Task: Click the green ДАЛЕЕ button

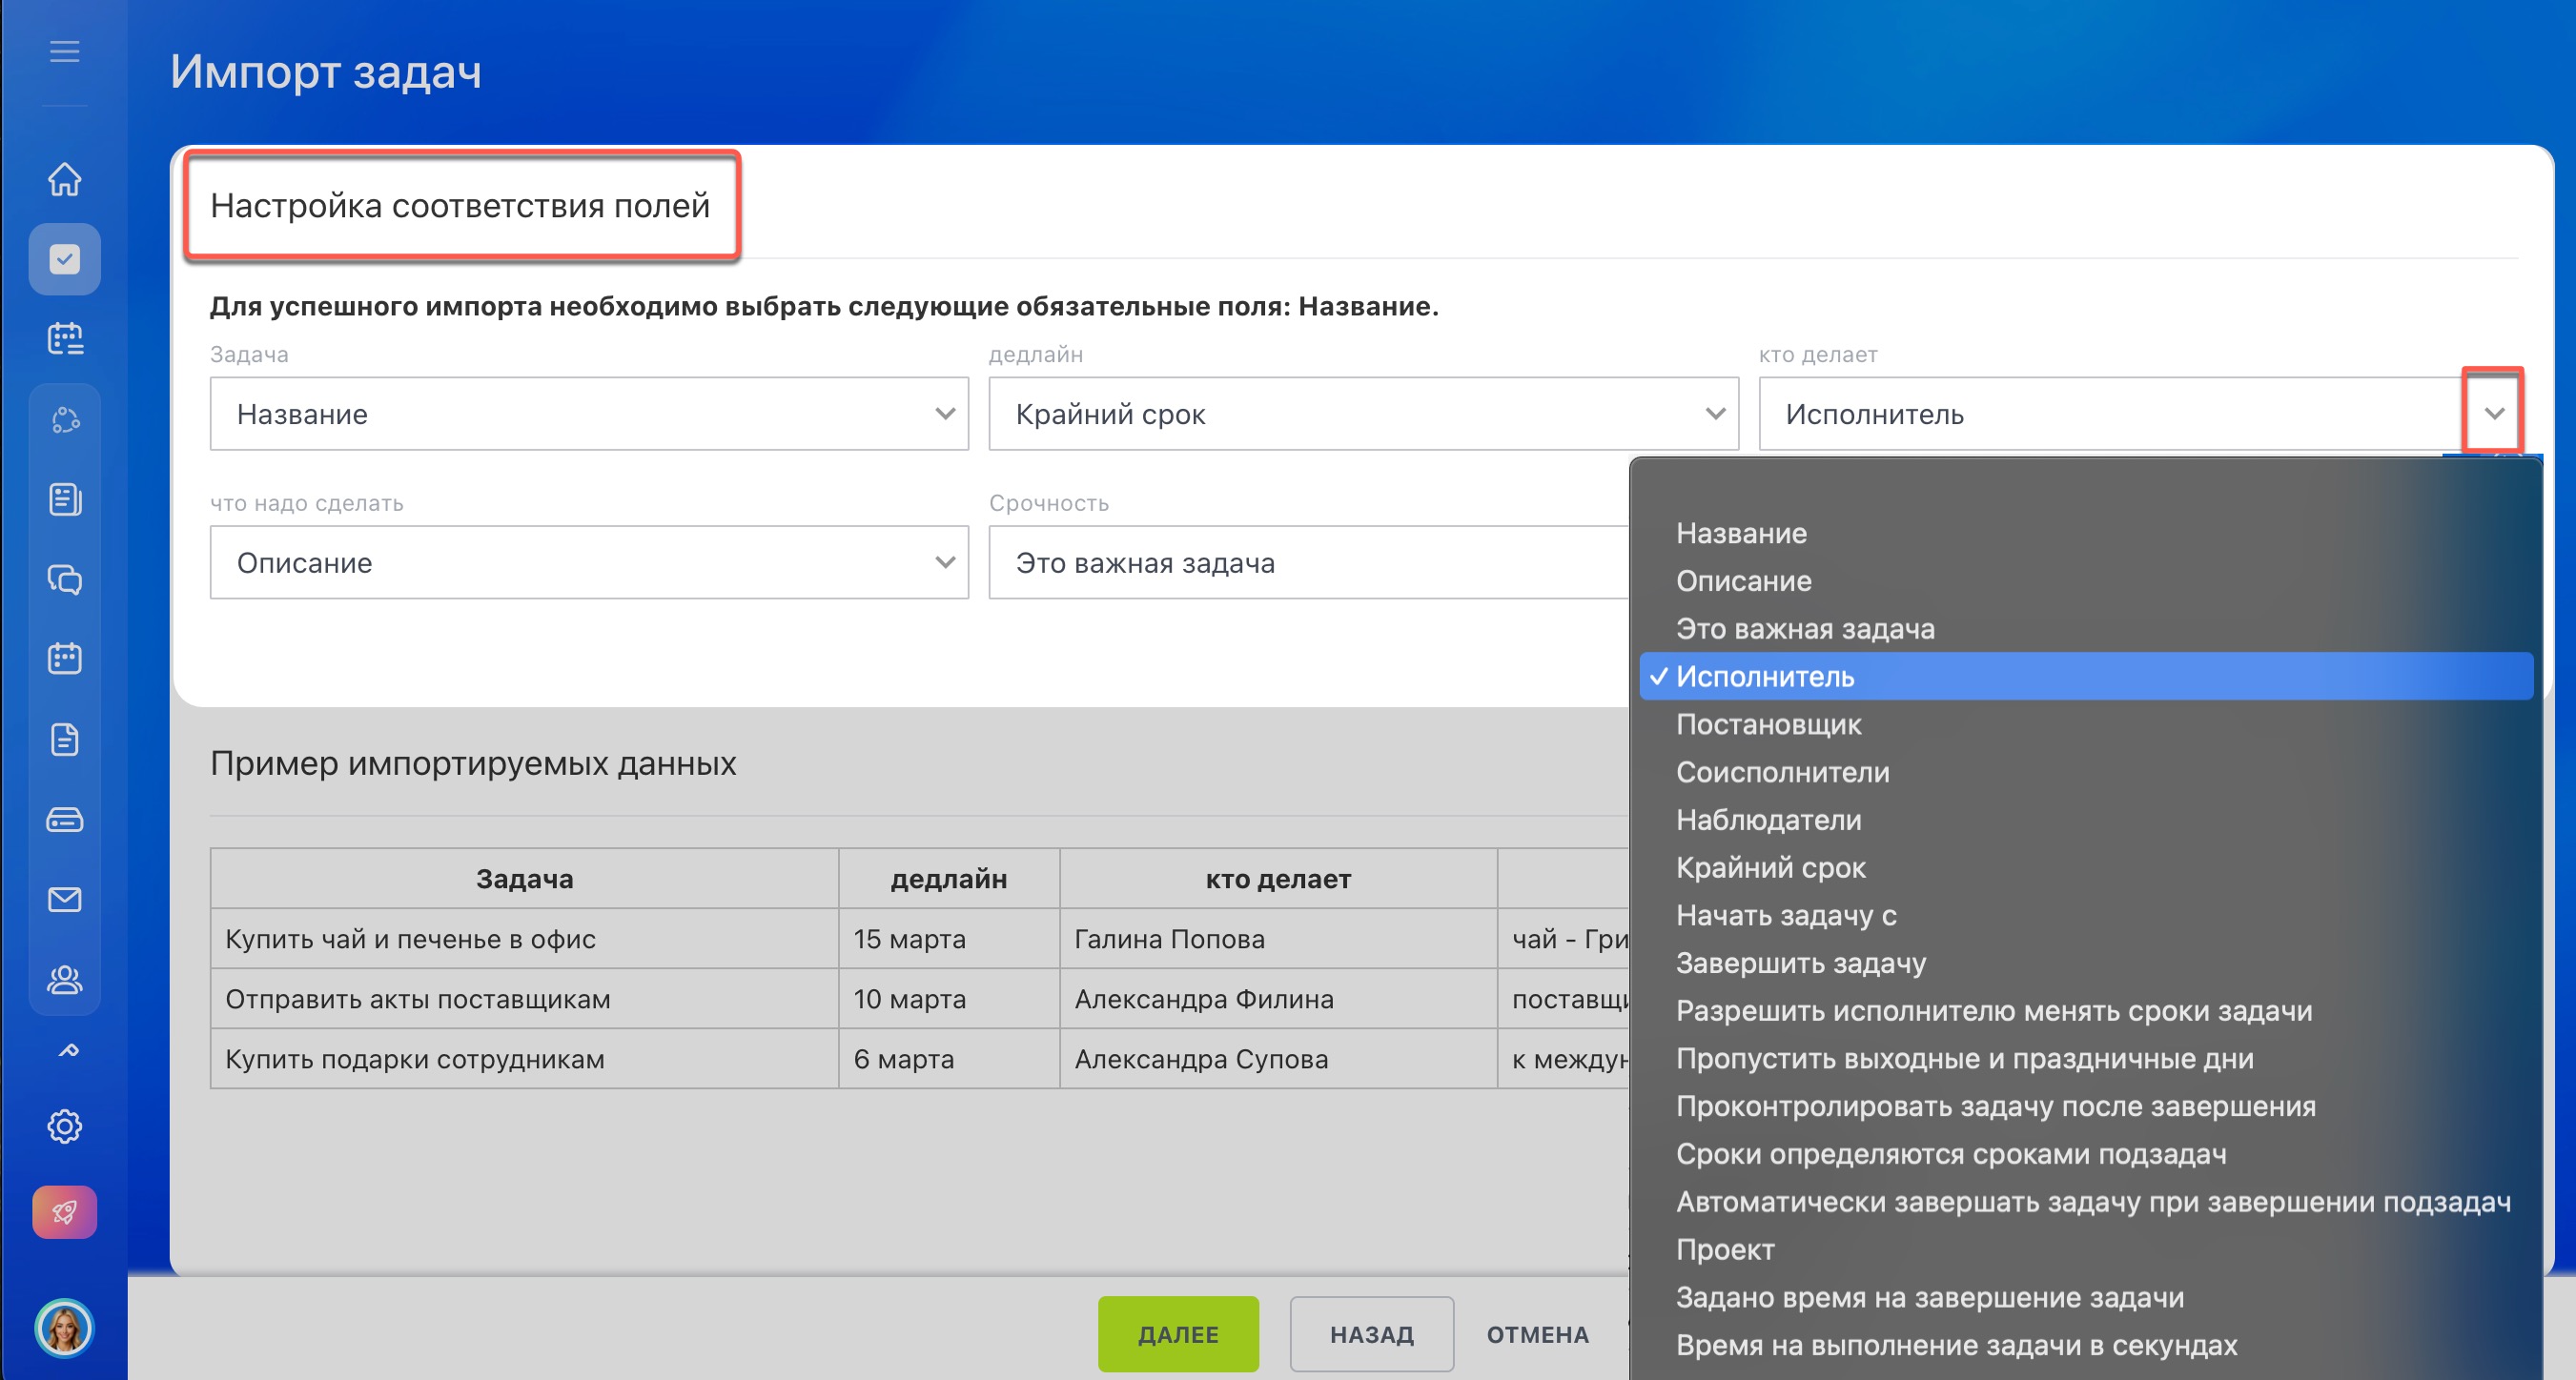Action: (x=1177, y=1334)
